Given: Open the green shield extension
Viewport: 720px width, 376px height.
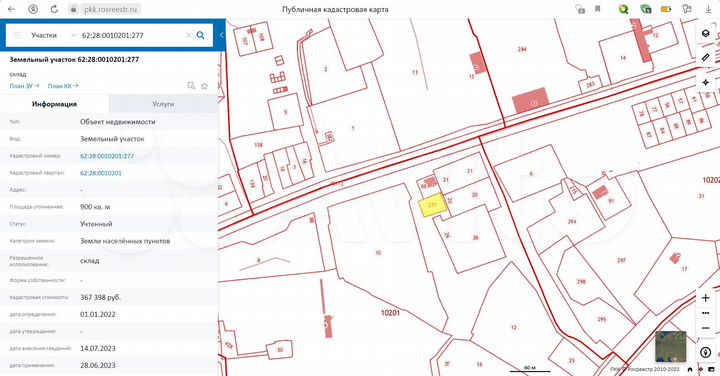Looking at the screenshot, I should pyautogui.click(x=645, y=9).
